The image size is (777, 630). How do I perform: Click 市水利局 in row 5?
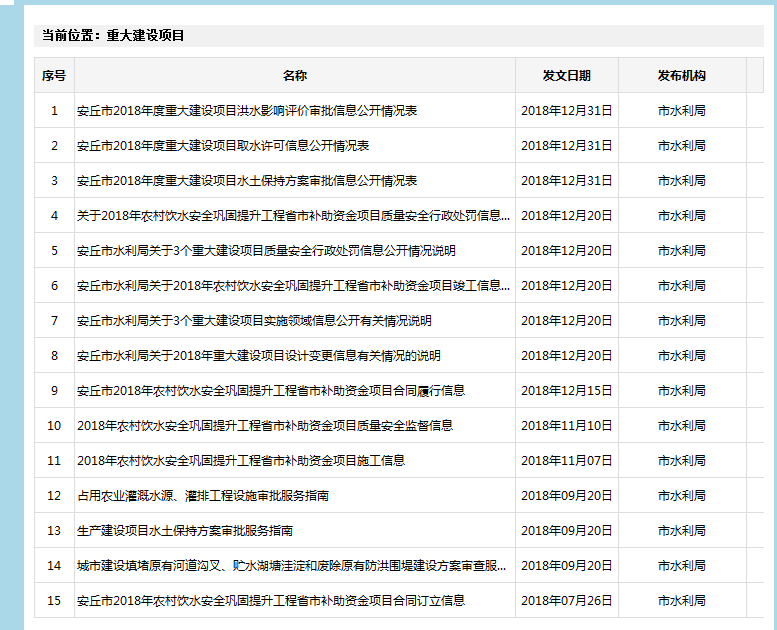(682, 251)
